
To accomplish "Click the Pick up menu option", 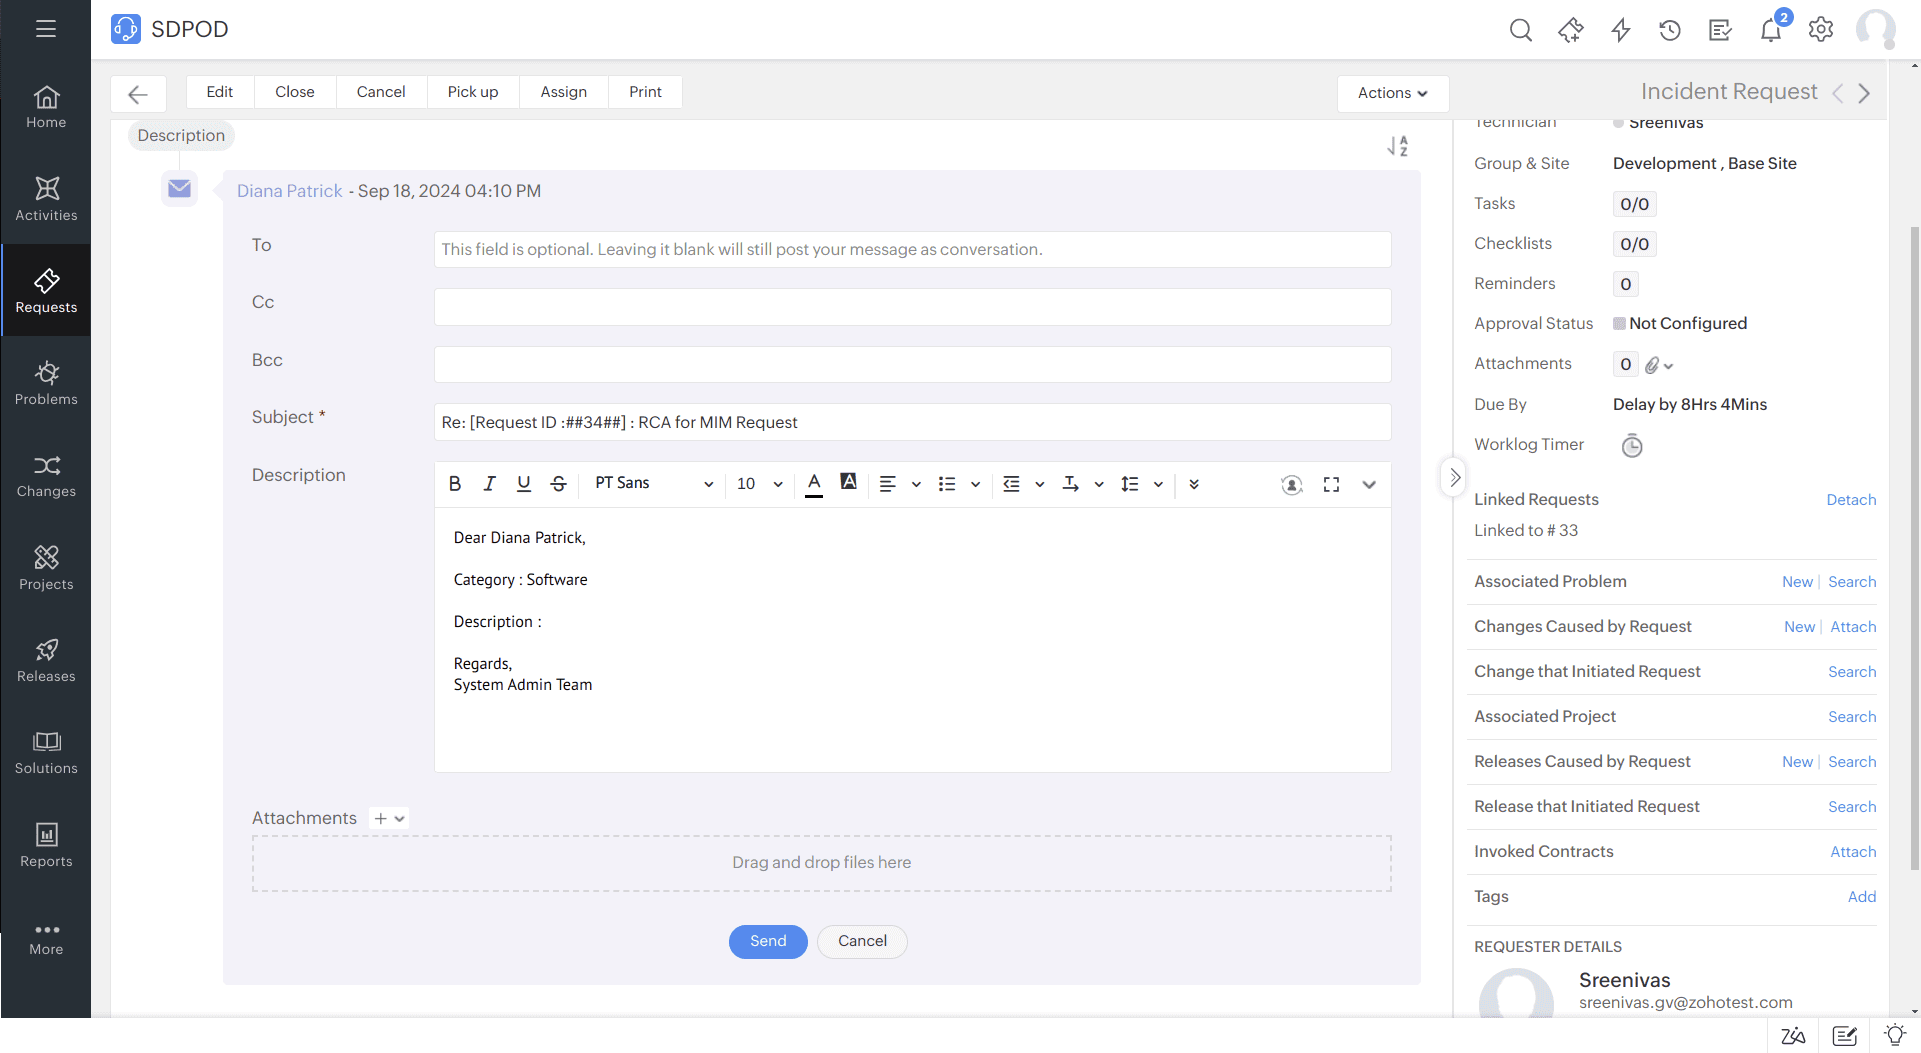I will (x=472, y=92).
